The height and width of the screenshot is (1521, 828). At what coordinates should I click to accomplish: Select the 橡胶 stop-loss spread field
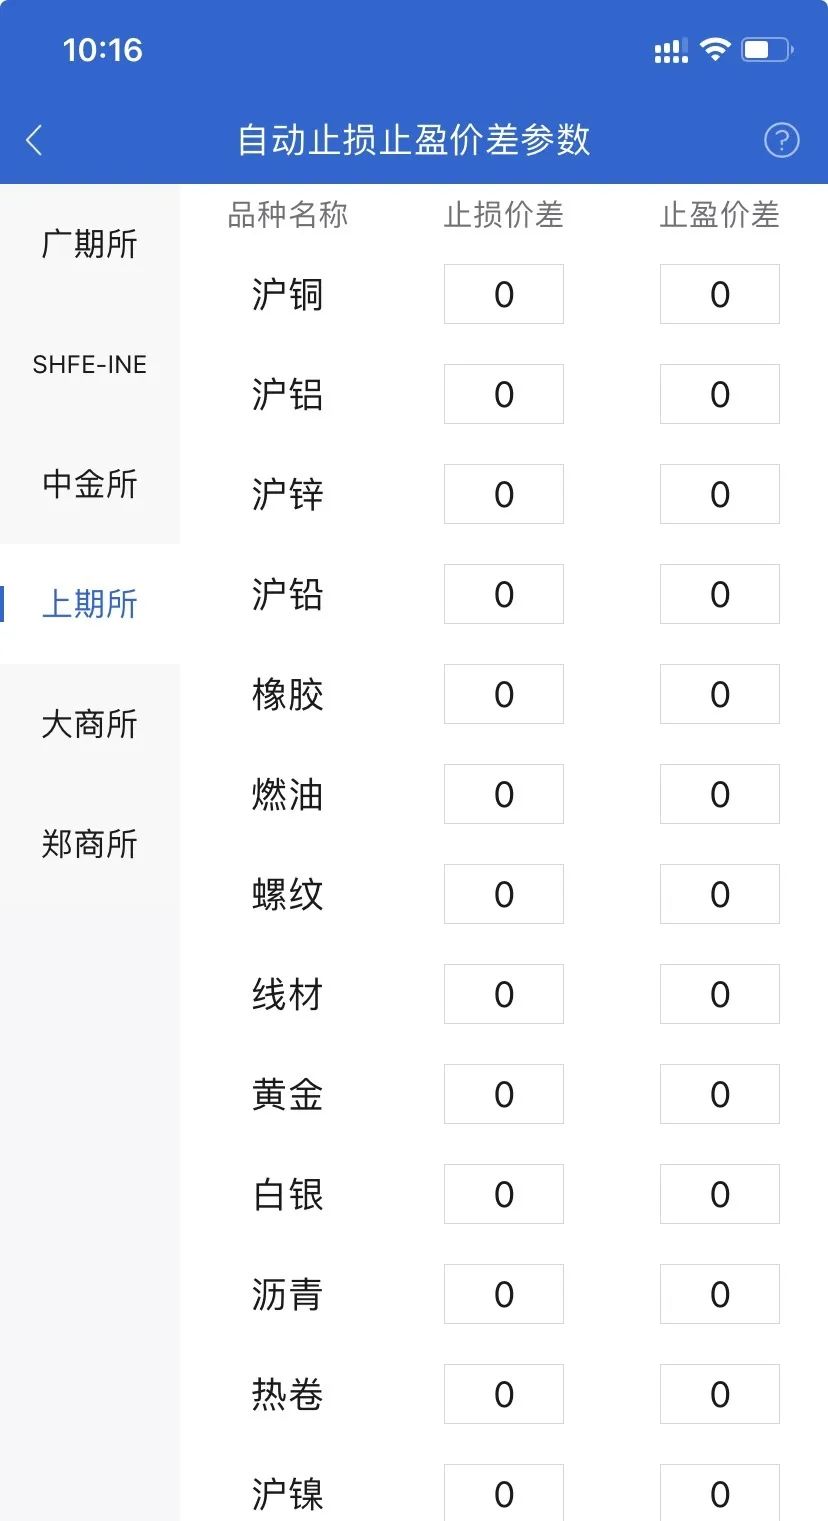click(504, 694)
